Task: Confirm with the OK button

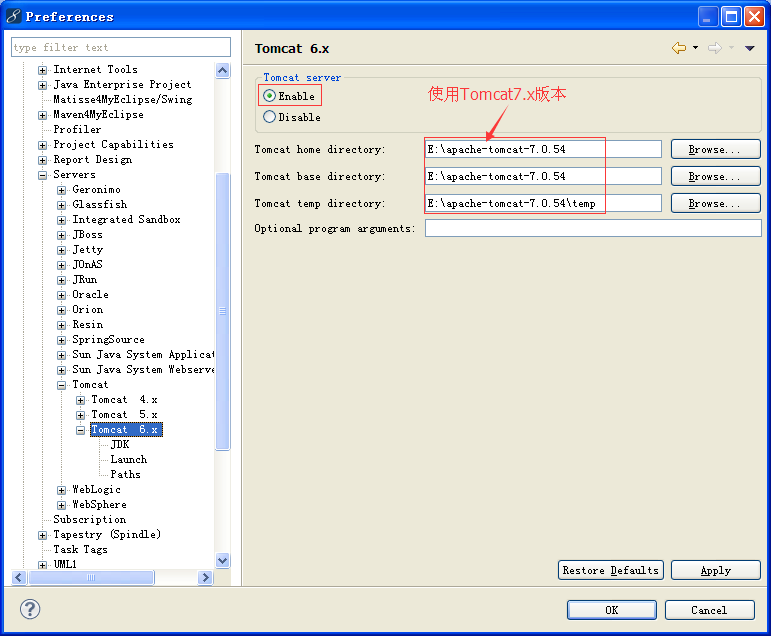Action: [x=612, y=610]
